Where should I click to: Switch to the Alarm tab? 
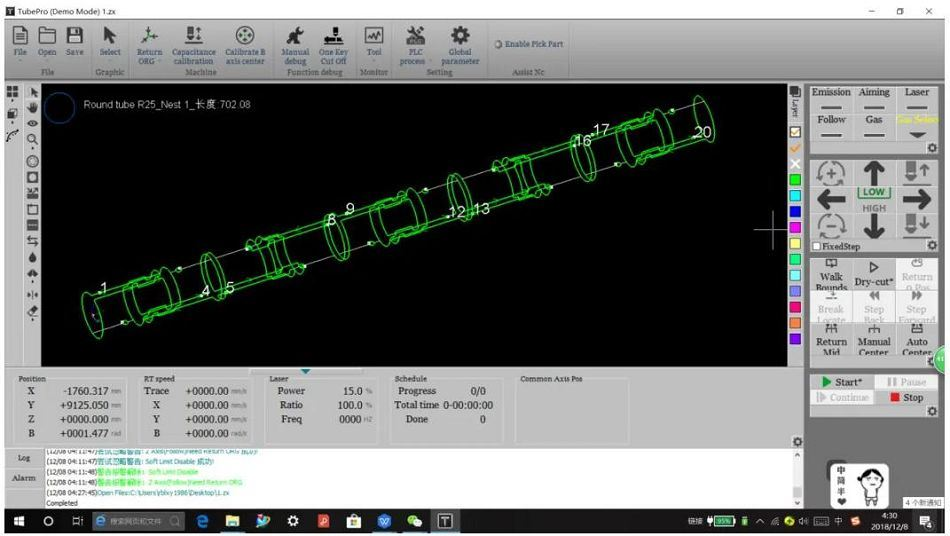(x=24, y=478)
